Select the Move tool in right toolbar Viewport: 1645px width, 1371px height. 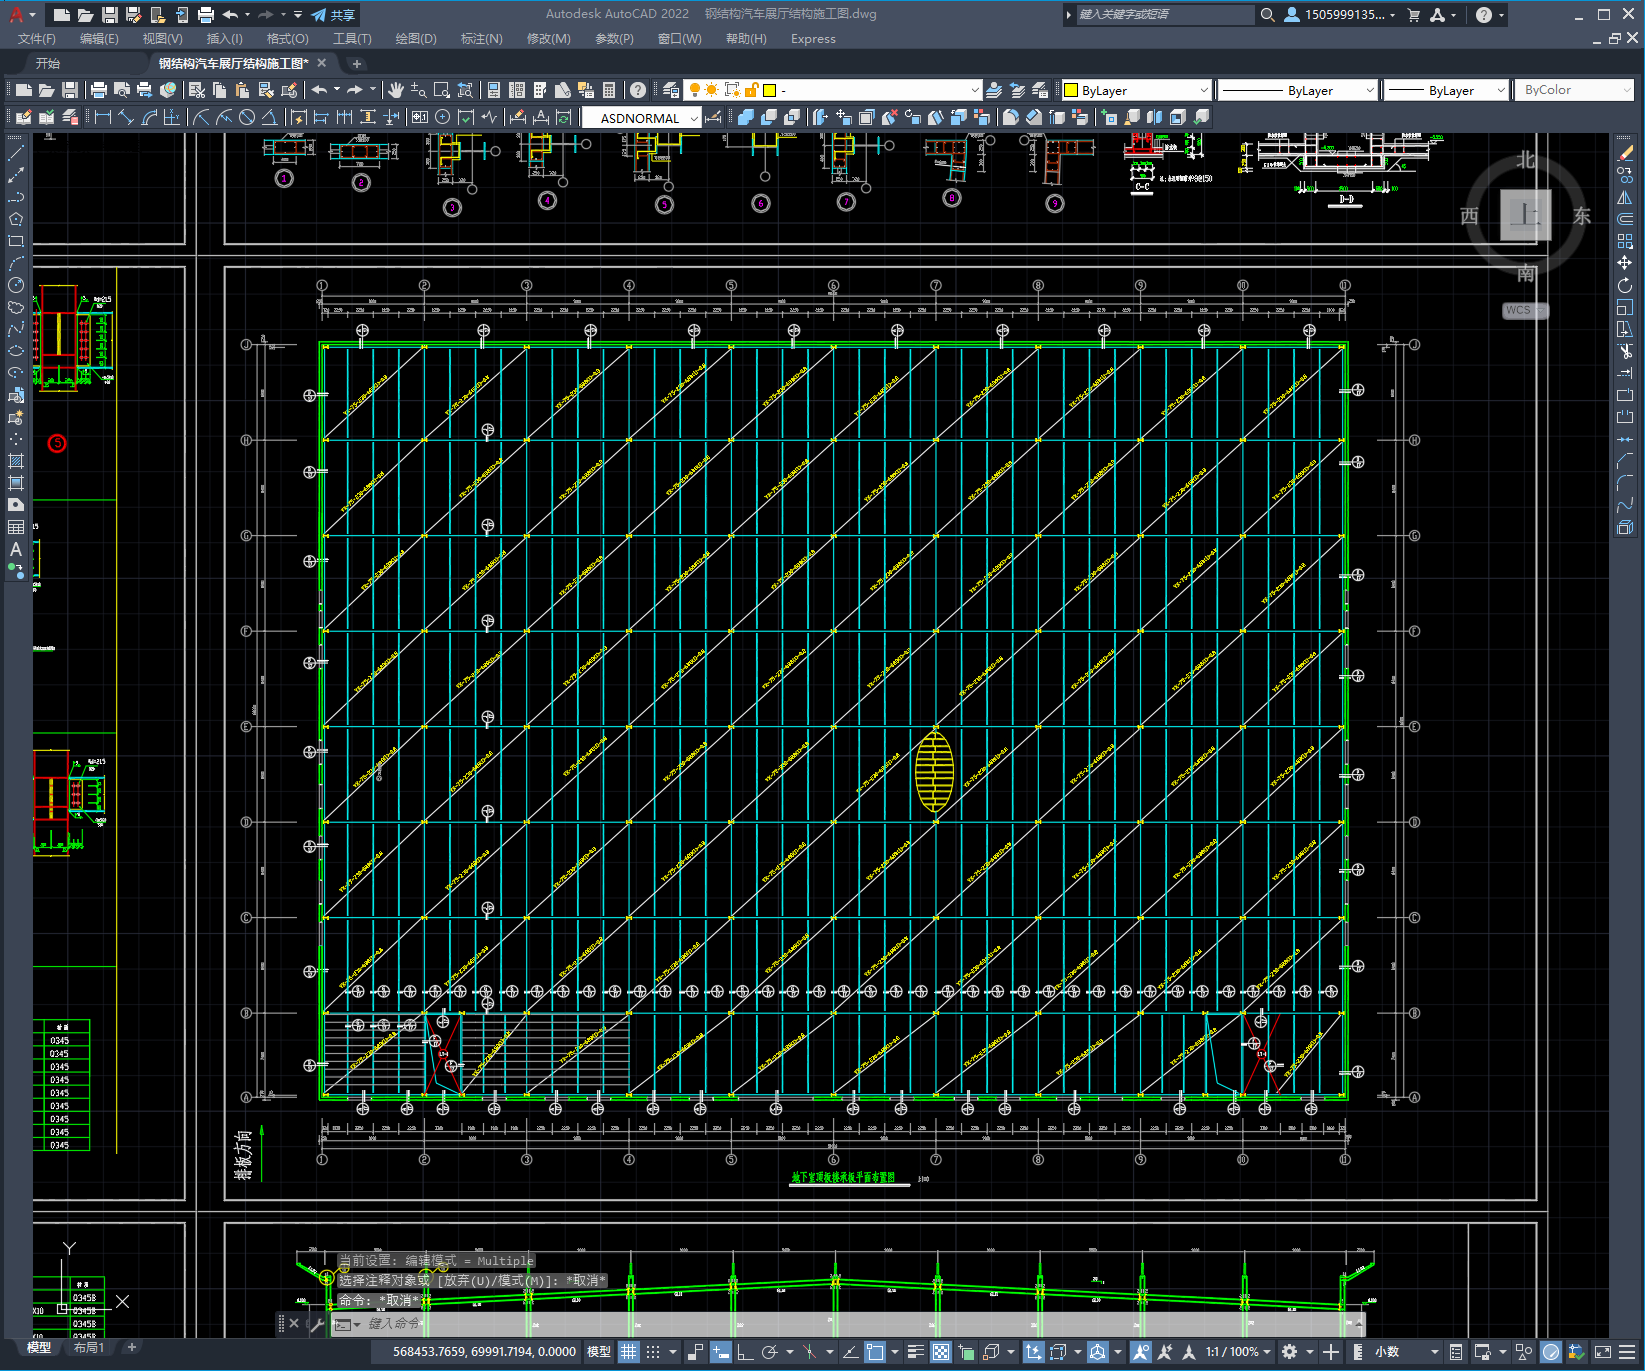[1625, 263]
